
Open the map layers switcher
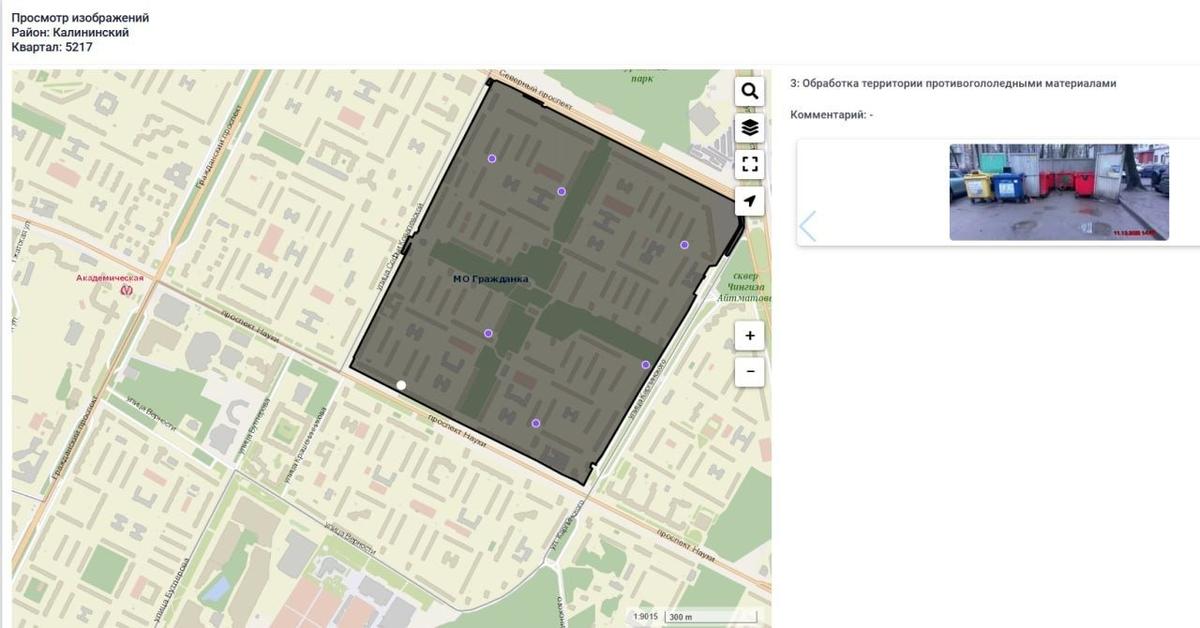click(x=750, y=128)
